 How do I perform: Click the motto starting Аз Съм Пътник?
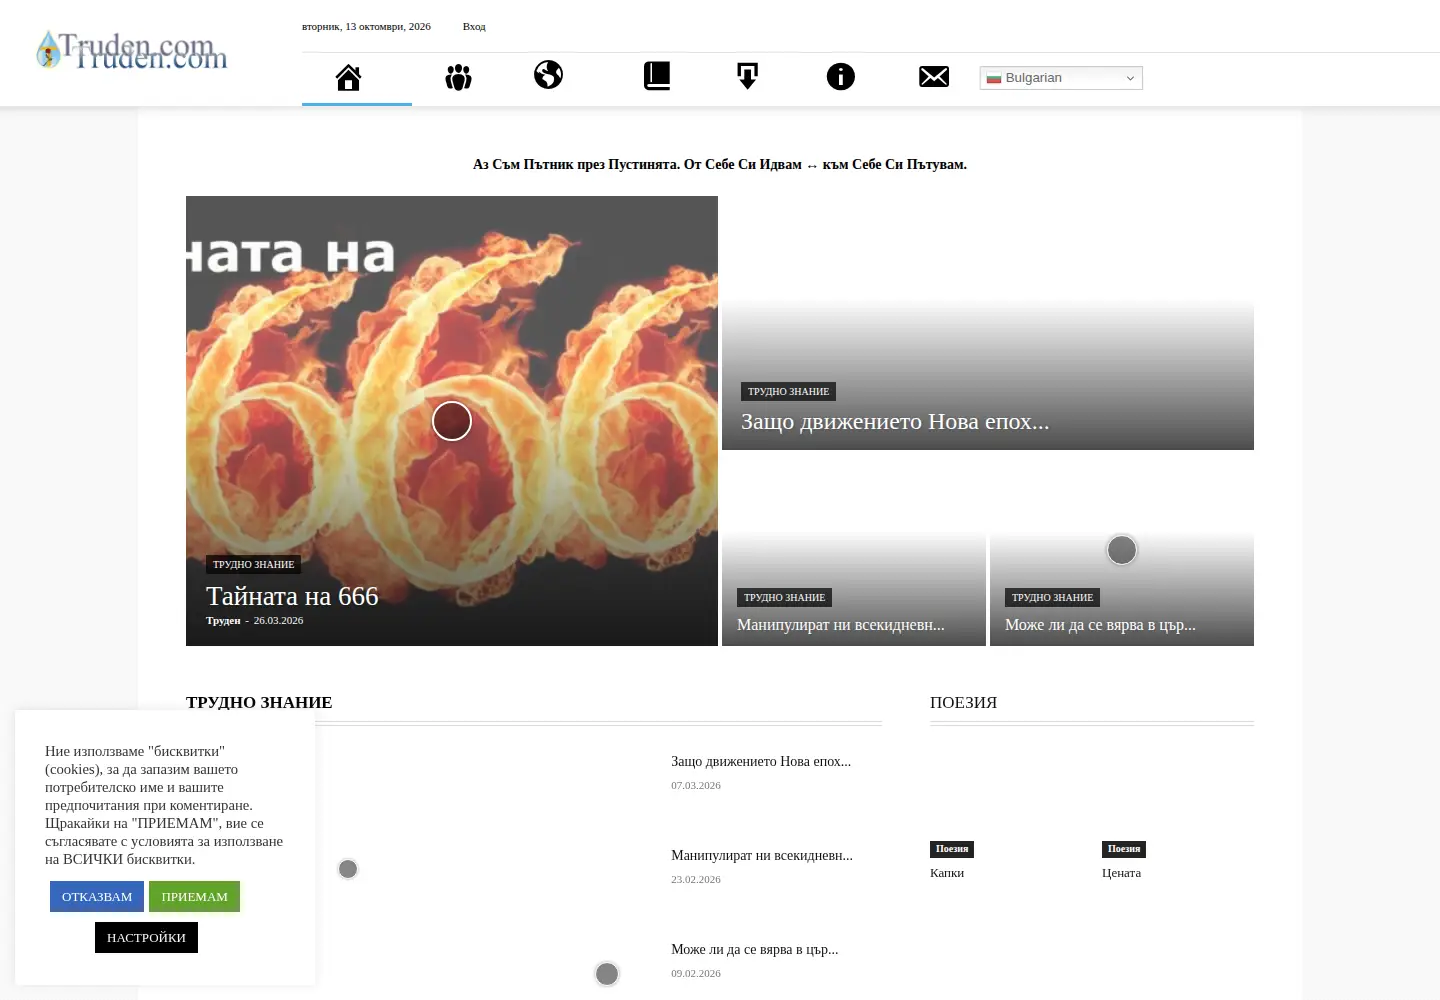click(720, 164)
